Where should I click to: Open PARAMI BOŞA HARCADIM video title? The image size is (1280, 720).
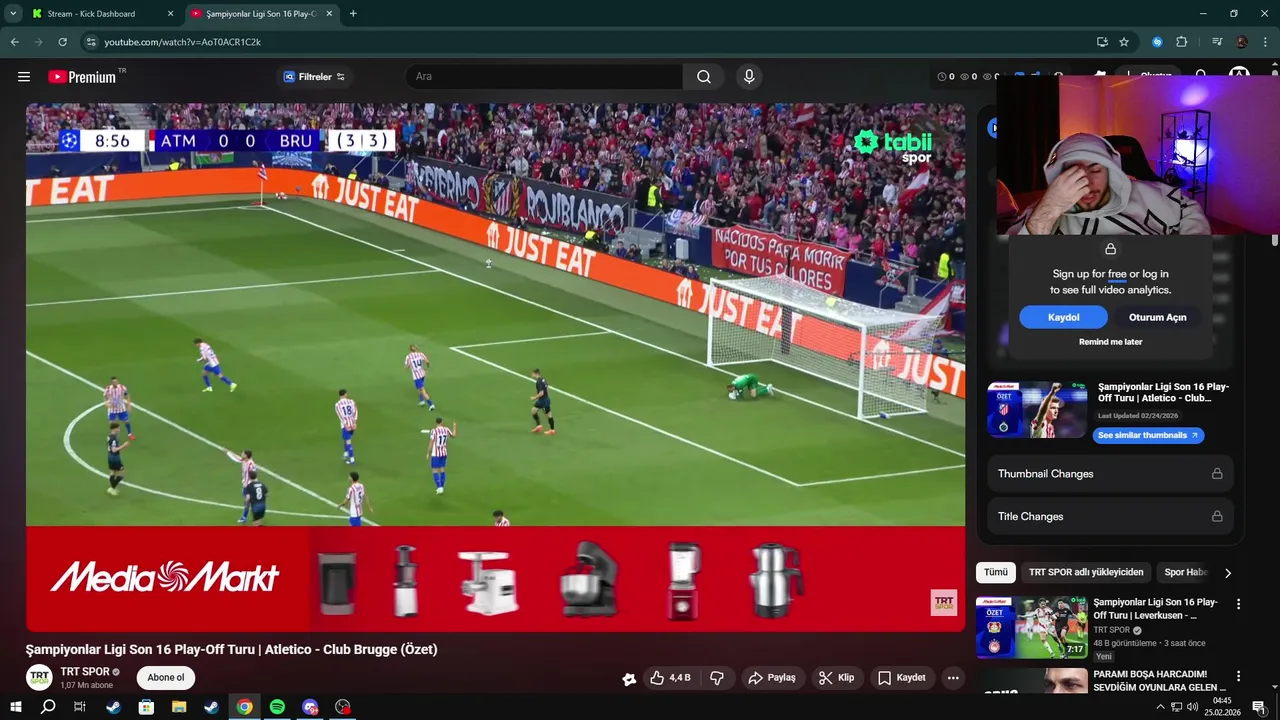click(x=1159, y=681)
